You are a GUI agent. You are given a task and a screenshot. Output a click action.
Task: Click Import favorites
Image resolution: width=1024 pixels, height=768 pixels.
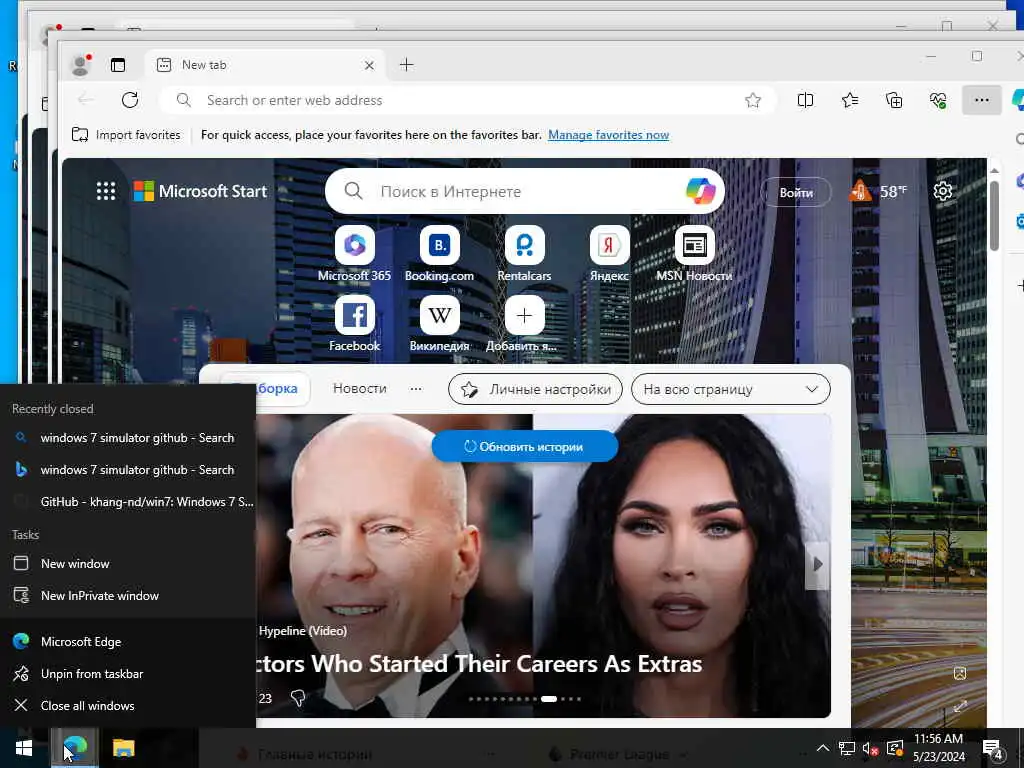coord(126,135)
